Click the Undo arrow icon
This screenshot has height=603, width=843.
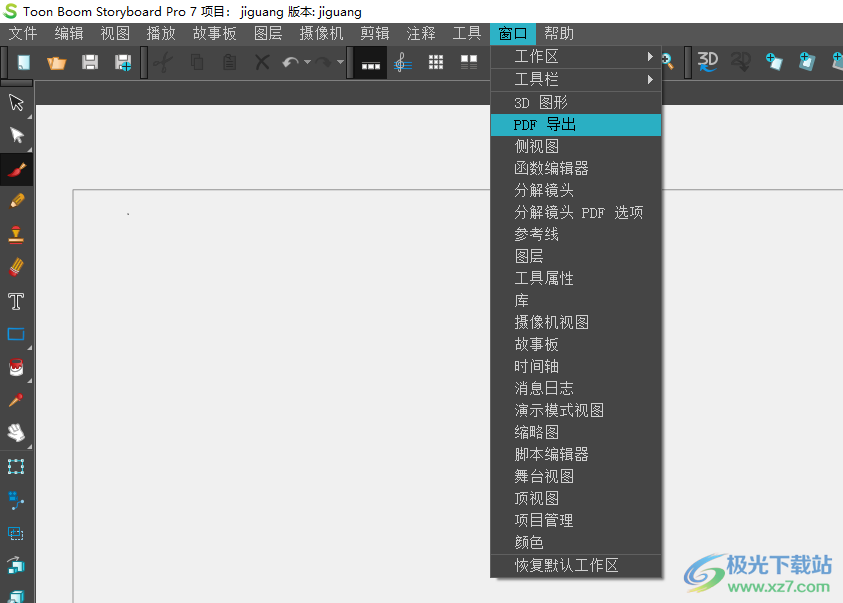(x=291, y=63)
